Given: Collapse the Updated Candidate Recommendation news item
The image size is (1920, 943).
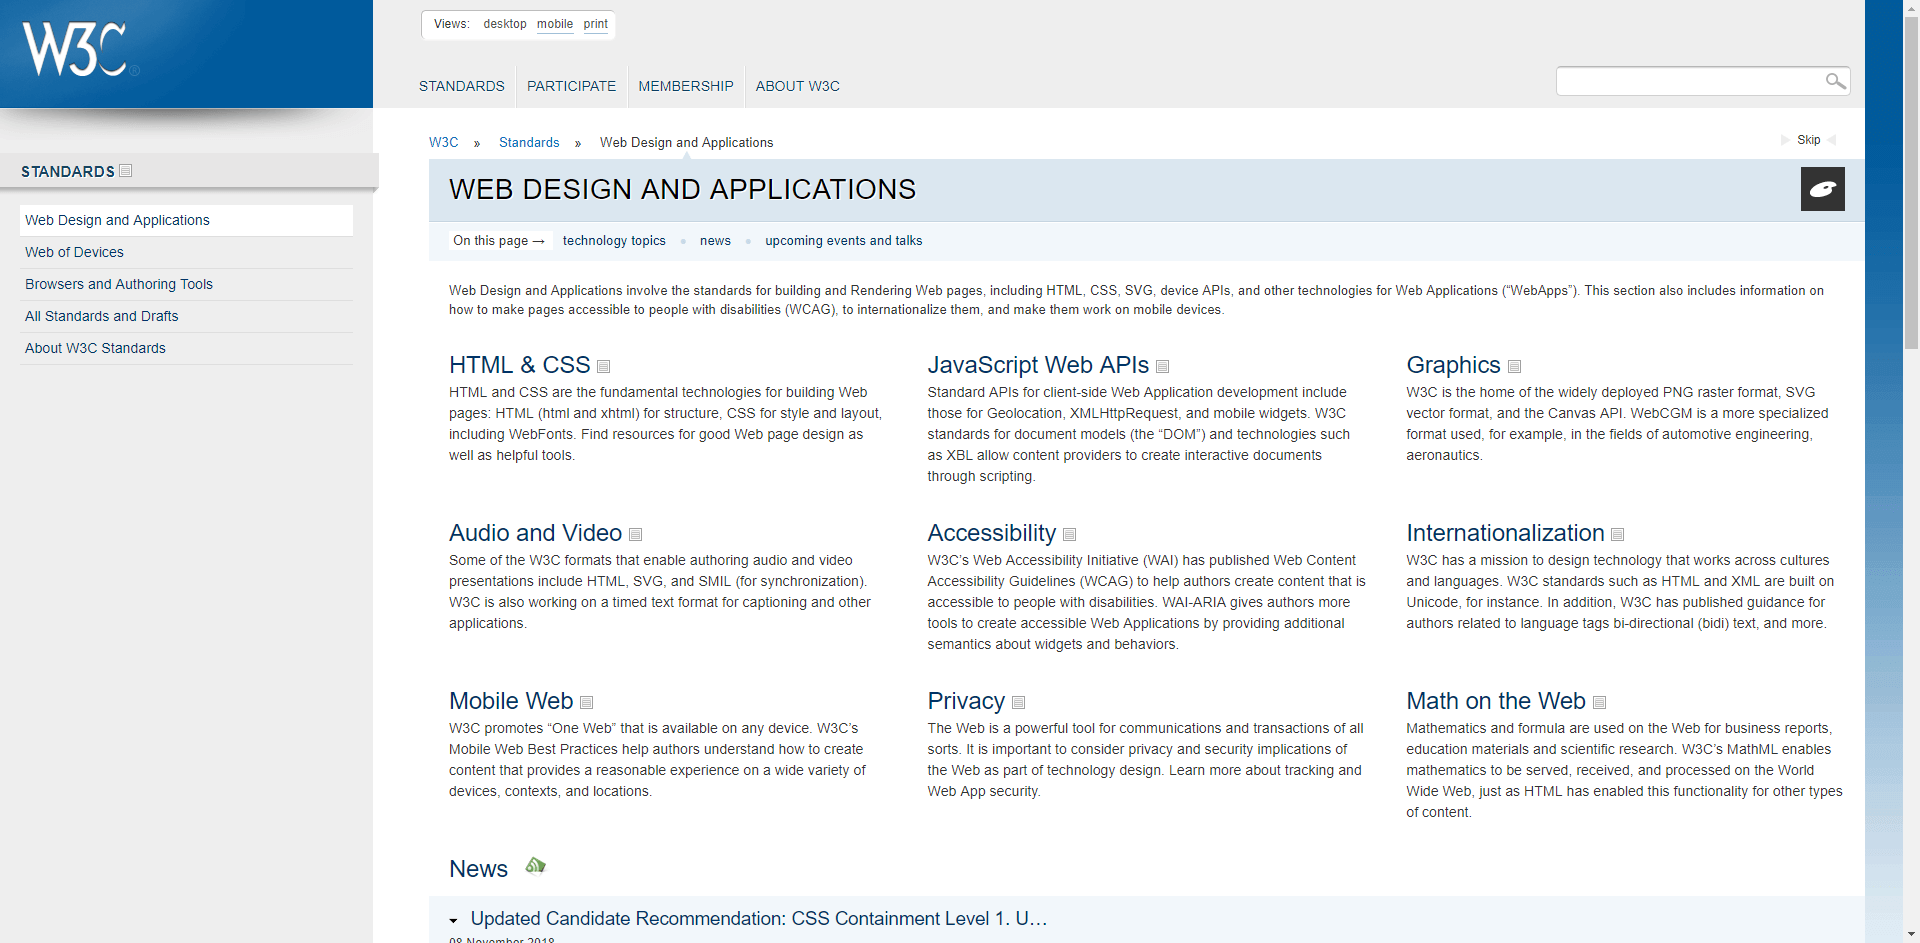Looking at the screenshot, I should coord(455,919).
